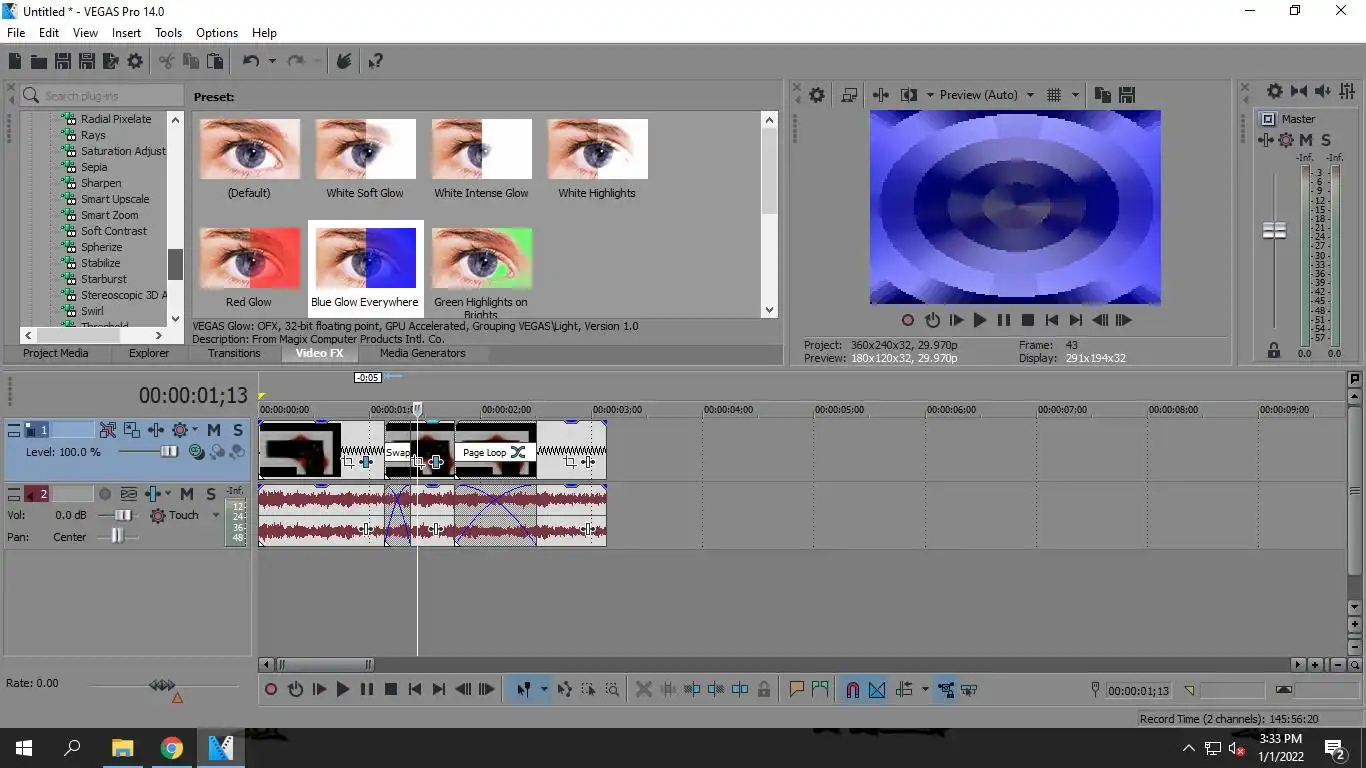Open preview overlays grid icon
The image size is (1366, 768).
click(x=1054, y=95)
